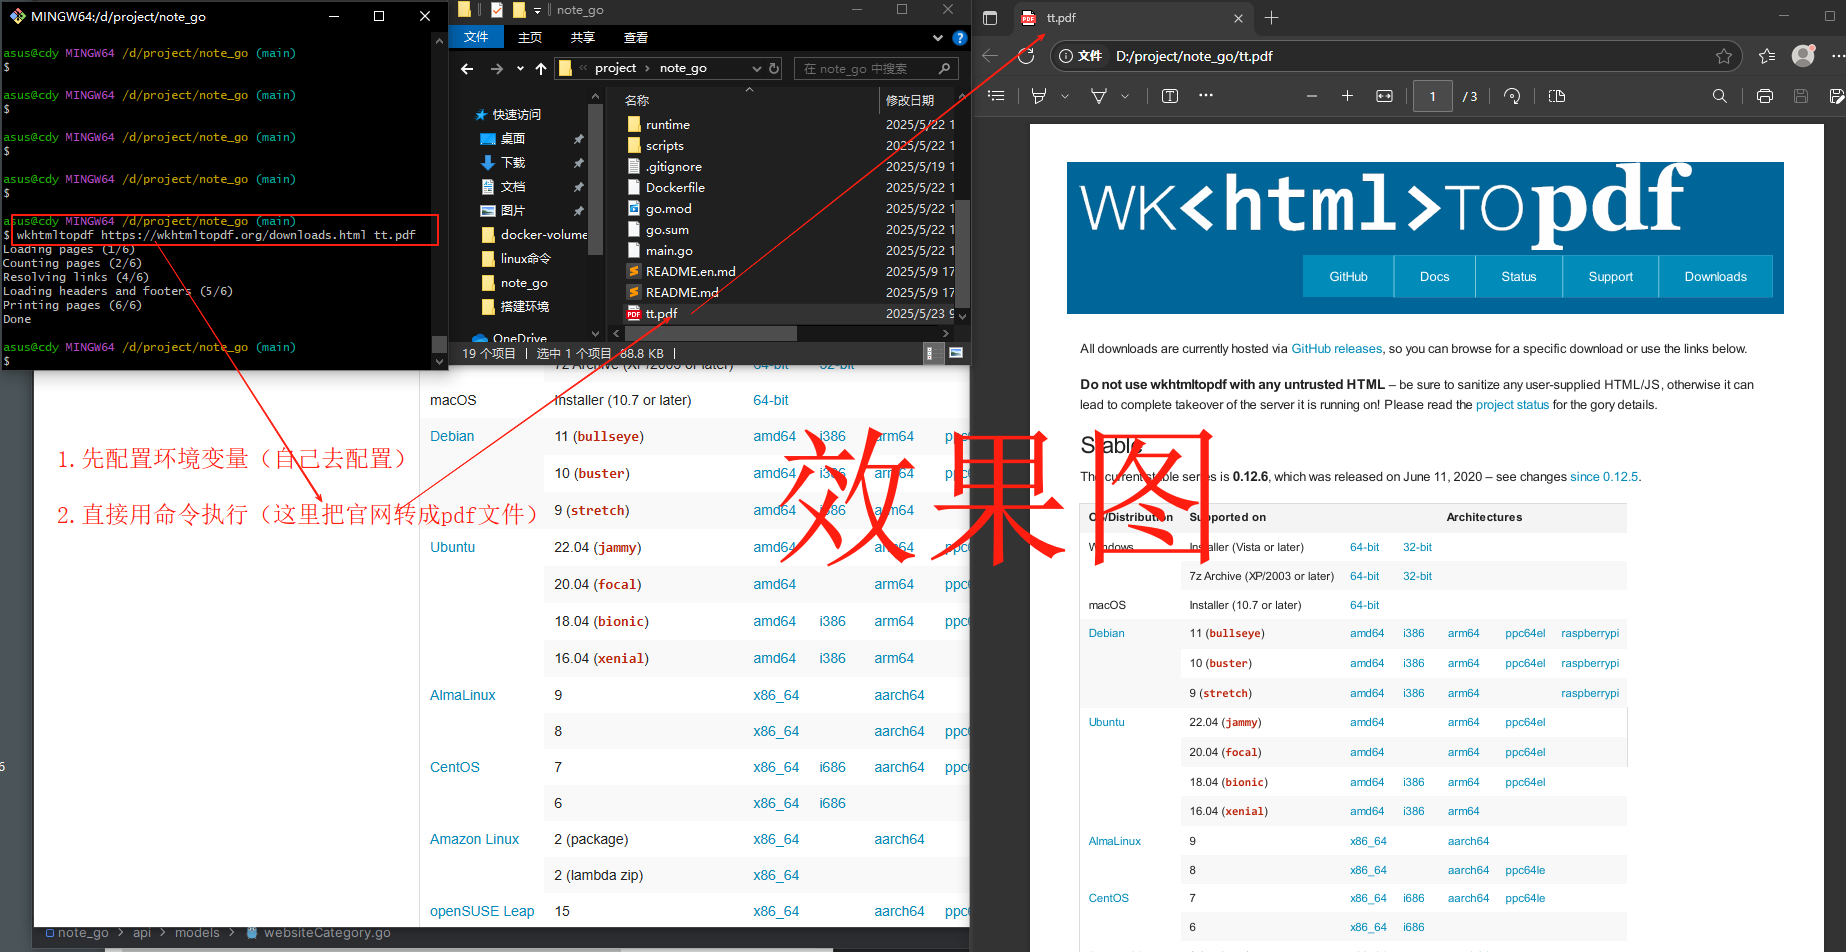Open highlight pen color dropdown arrow

coord(1065,96)
